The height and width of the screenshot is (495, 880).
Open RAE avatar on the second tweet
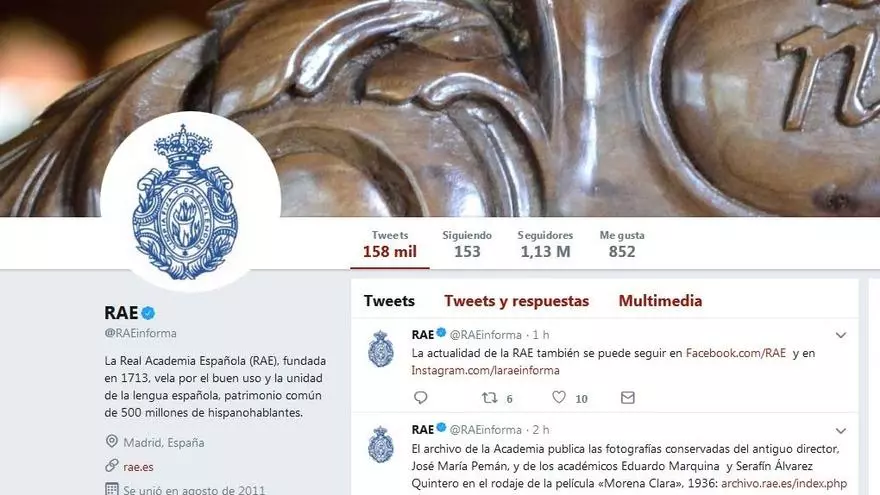381,444
